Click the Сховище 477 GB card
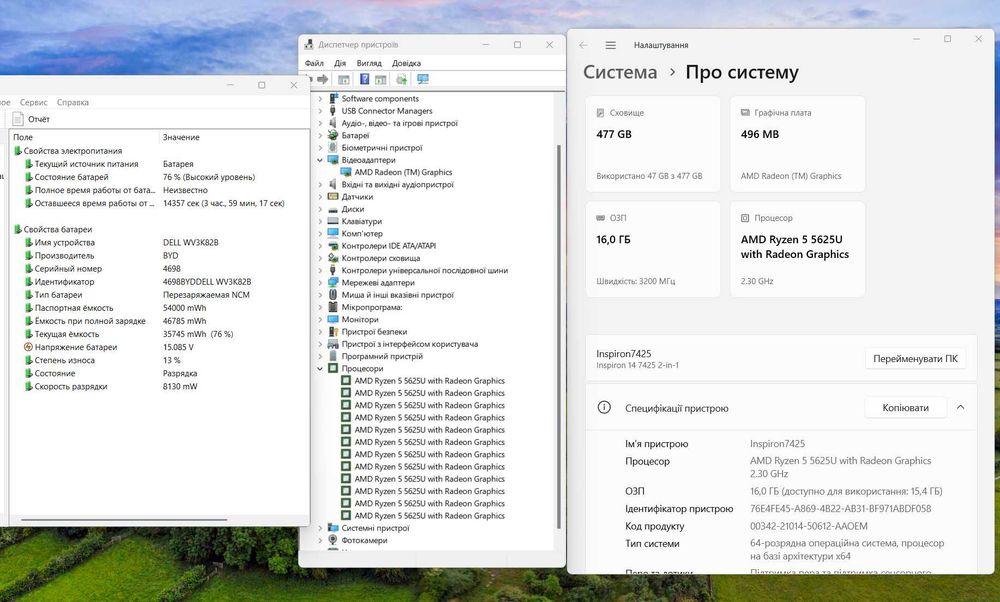This screenshot has width=1000, height=602. 652,143
